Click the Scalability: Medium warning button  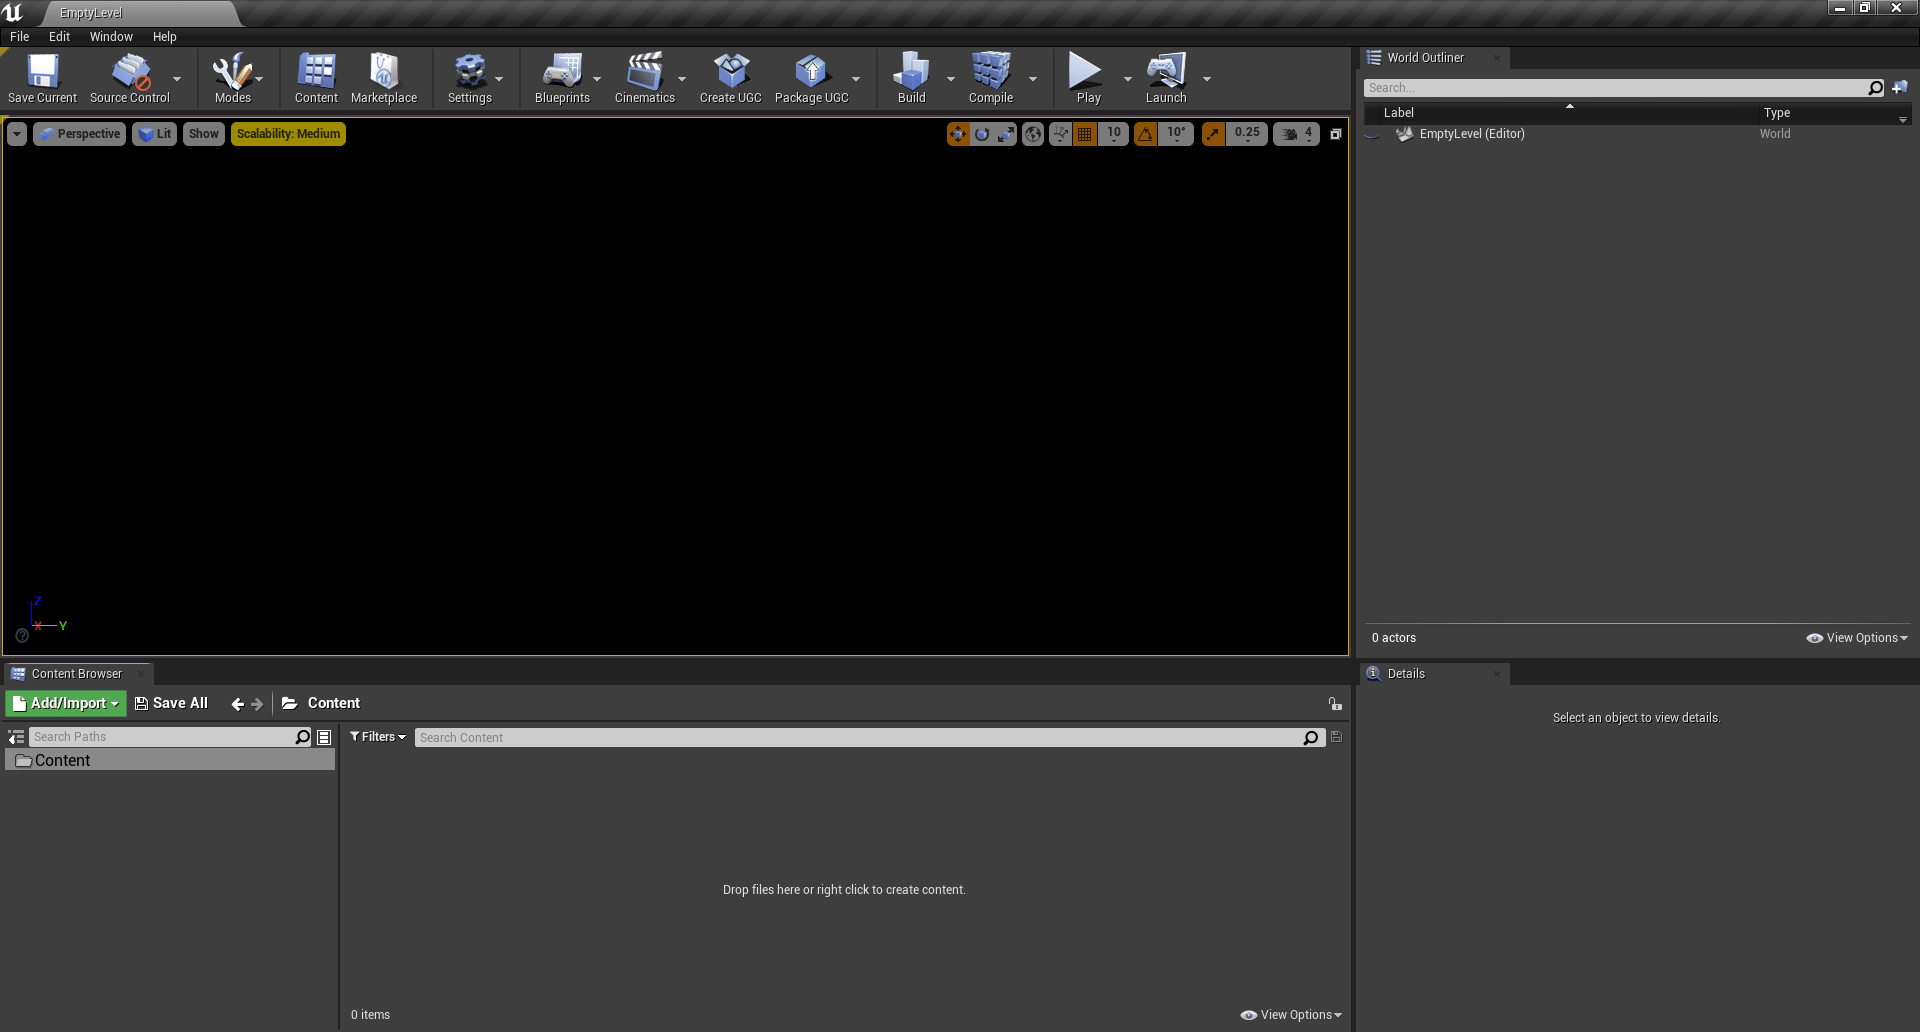point(288,134)
